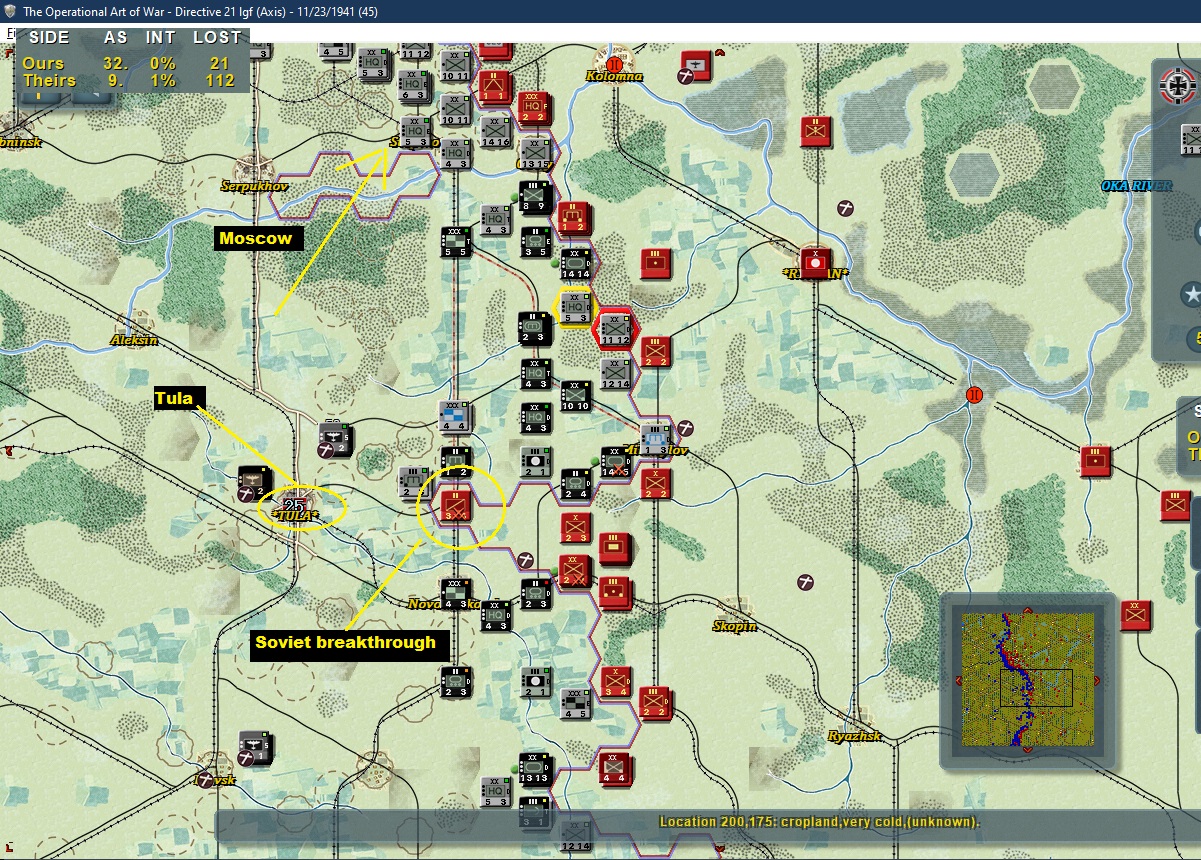Viewport: 1201px width, 860px height.
Task: Select the yellow-highlighted HQ unit 5-3
Action: click(575, 307)
